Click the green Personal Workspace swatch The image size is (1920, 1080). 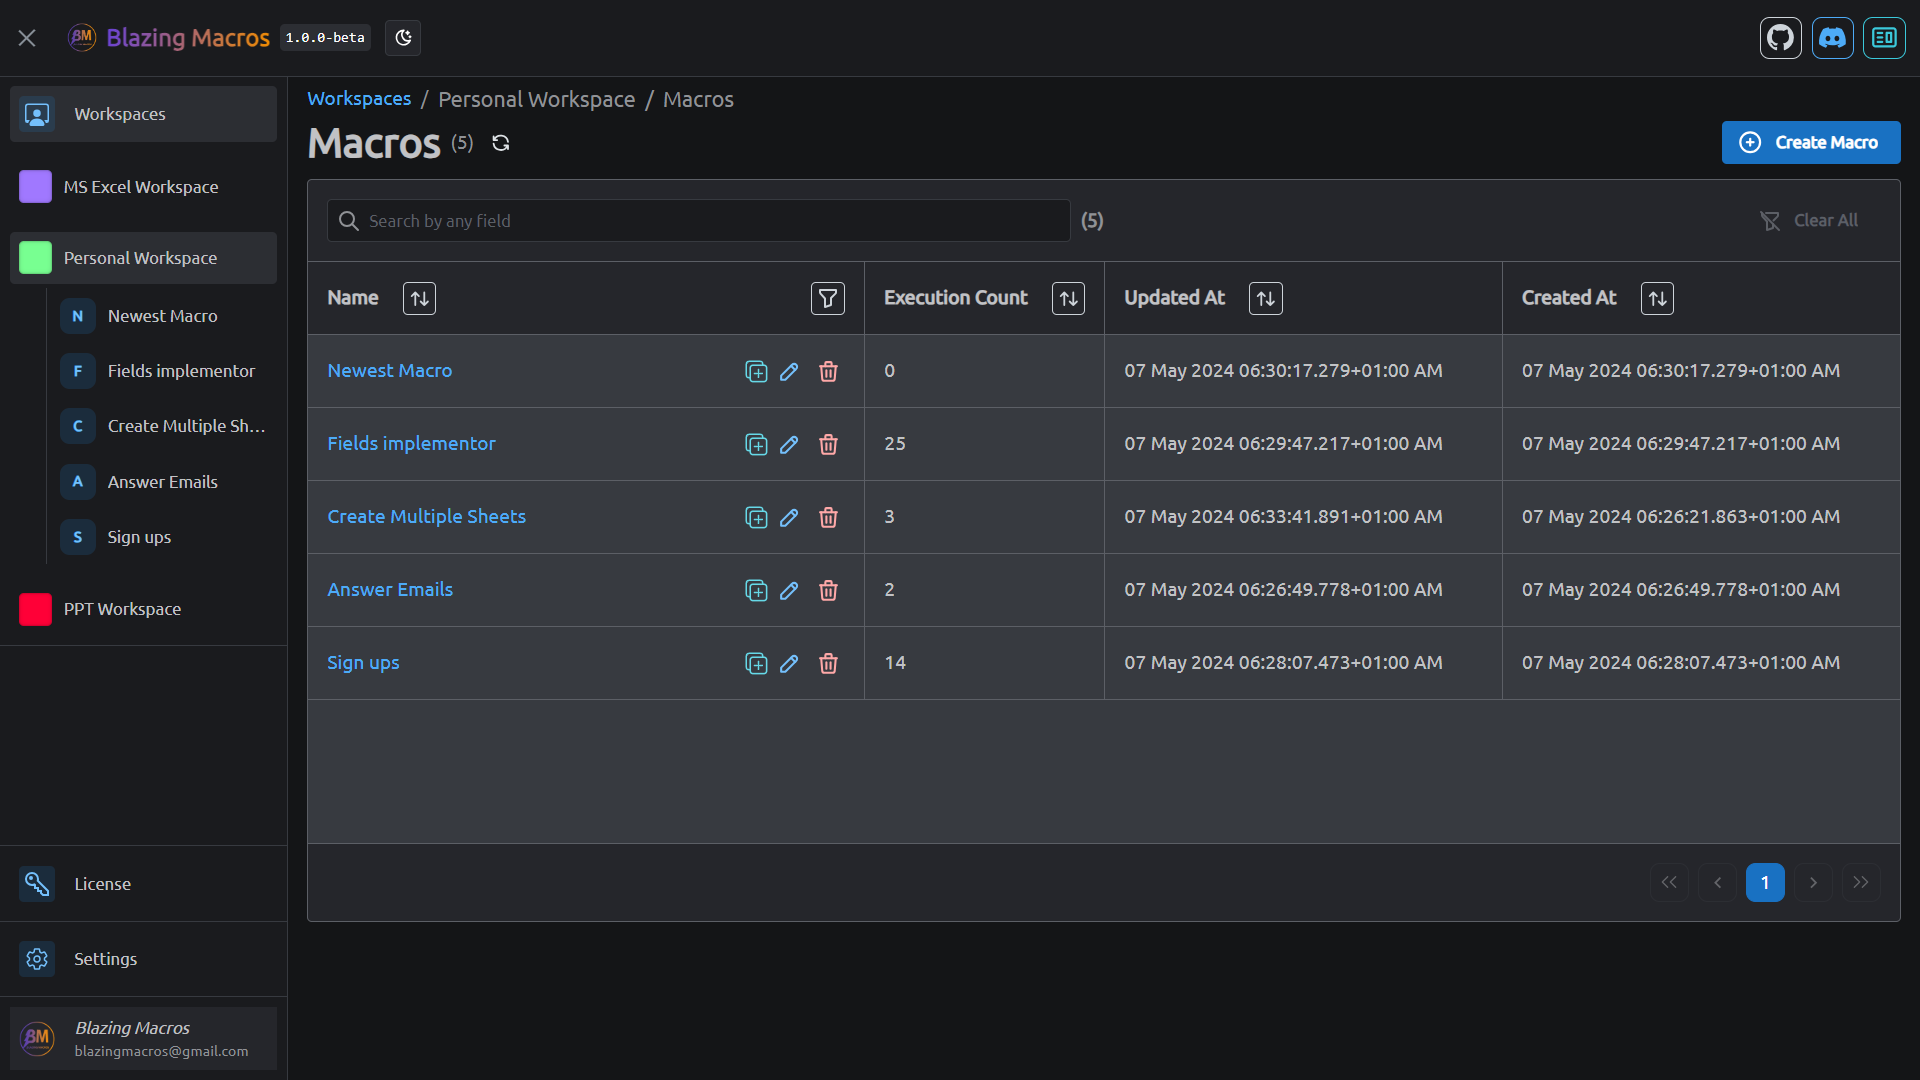[x=36, y=258]
